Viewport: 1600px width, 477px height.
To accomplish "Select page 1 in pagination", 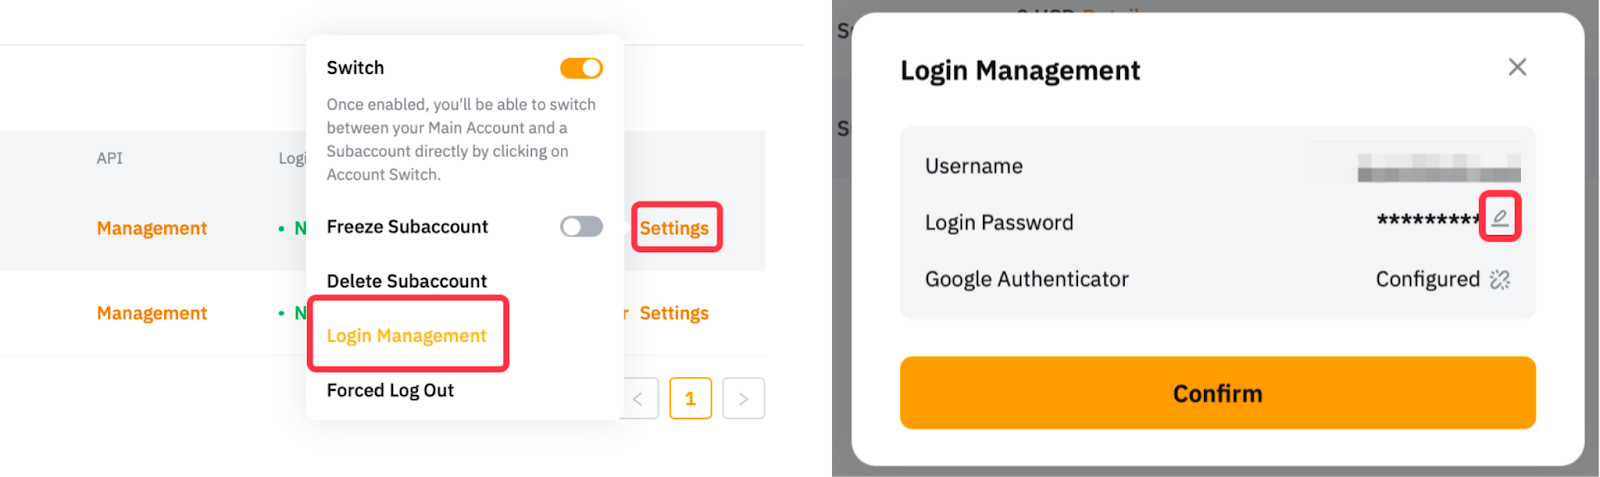I will coord(690,398).
